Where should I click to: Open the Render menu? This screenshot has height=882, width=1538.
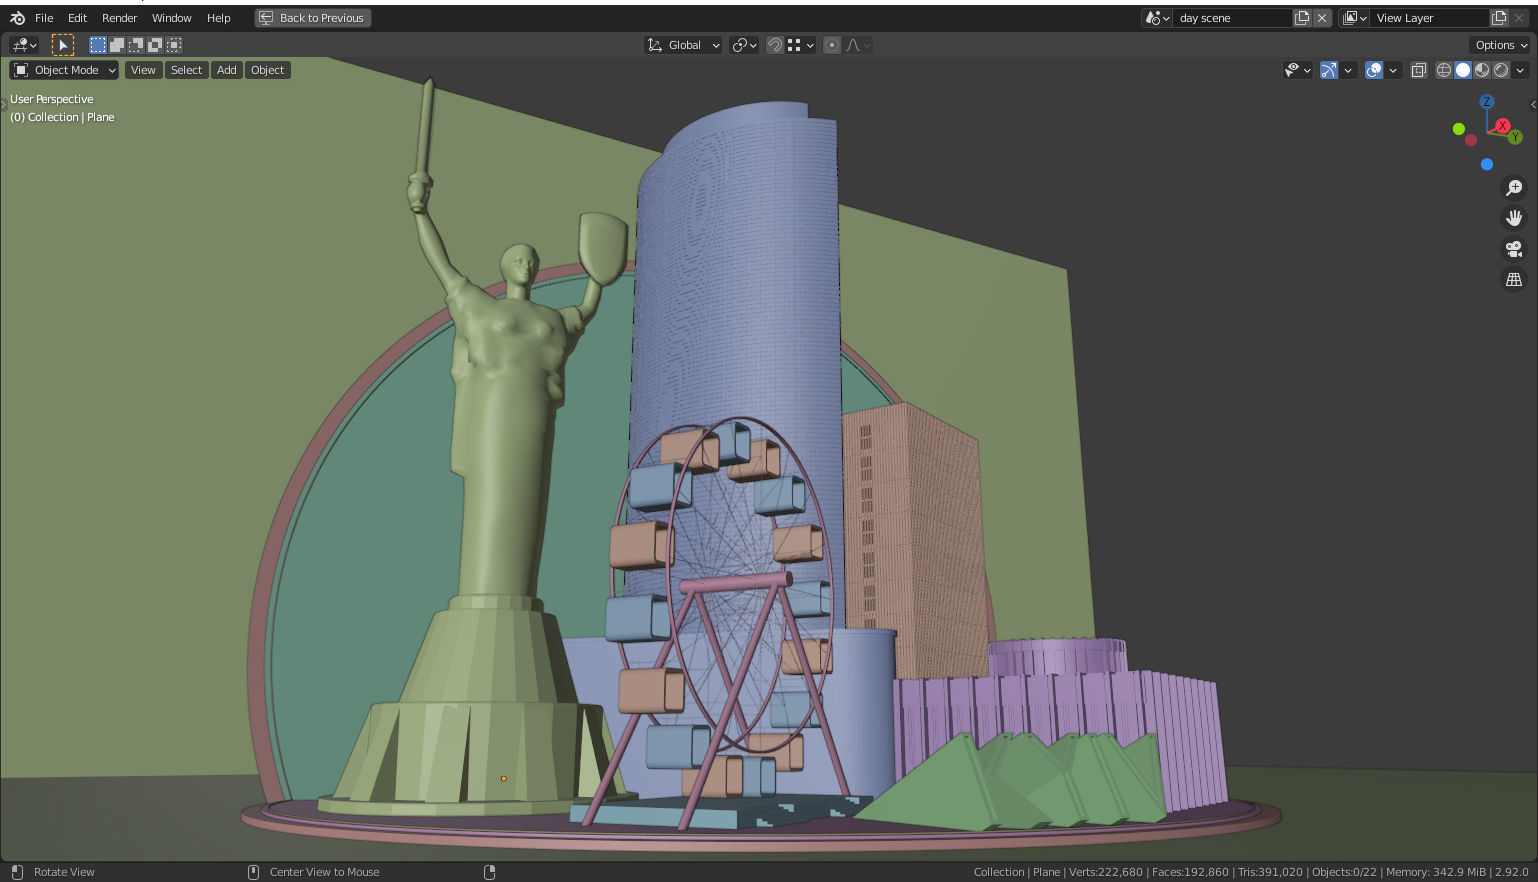(x=120, y=18)
